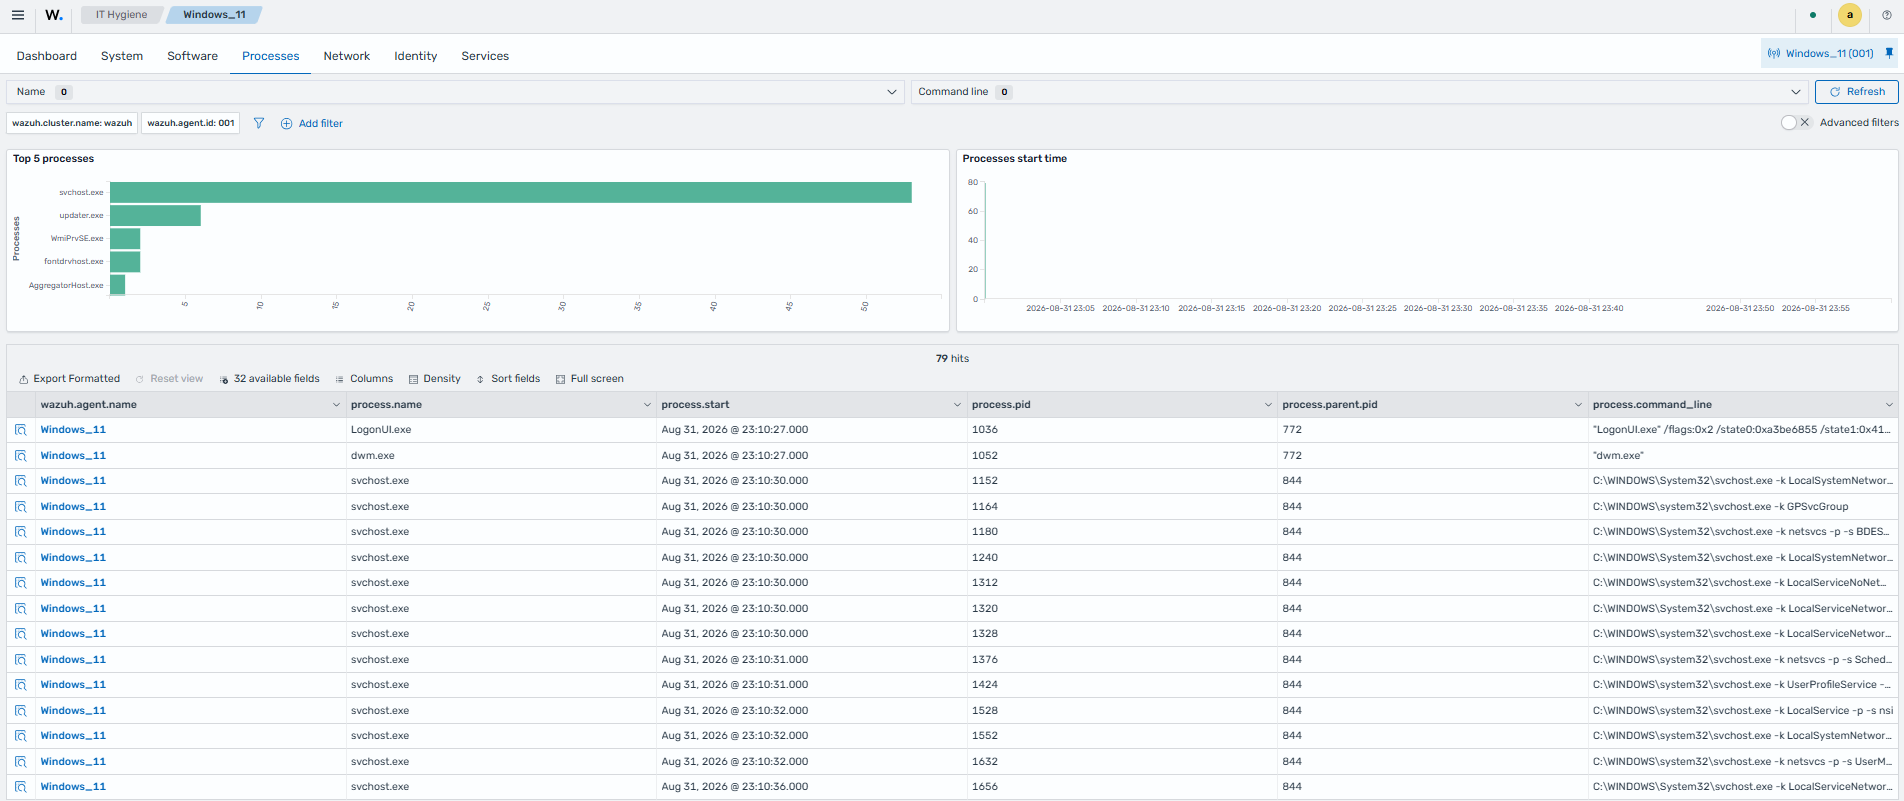1904x801 pixels.
Task: Open the Columns settings button
Action: (364, 379)
